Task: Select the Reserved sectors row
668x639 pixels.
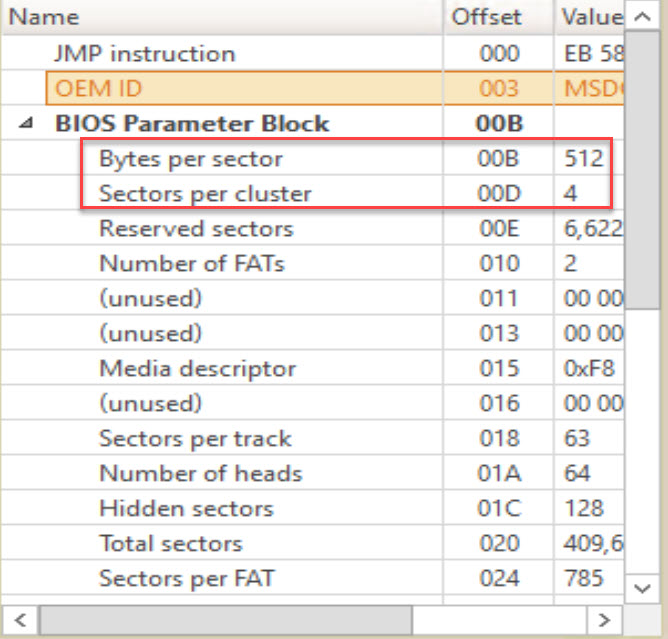Action: [x=196, y=229]
